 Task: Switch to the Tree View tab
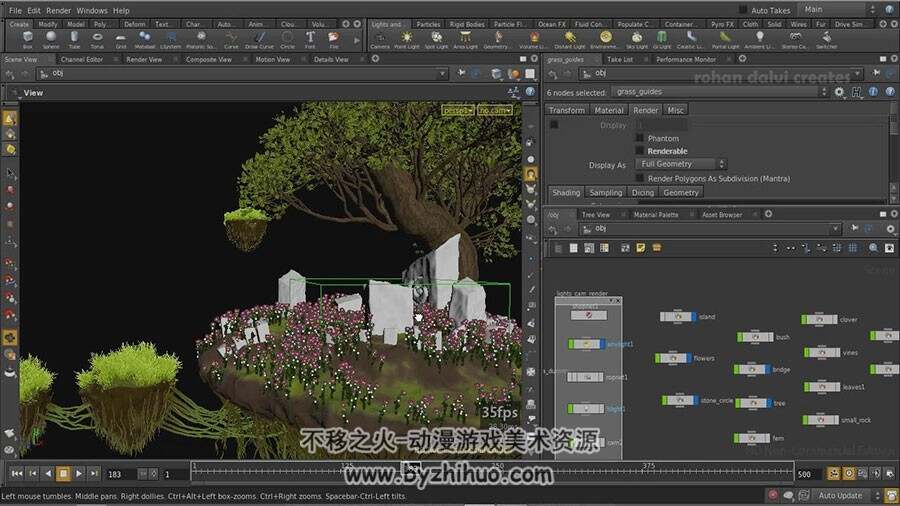point(596,215)
